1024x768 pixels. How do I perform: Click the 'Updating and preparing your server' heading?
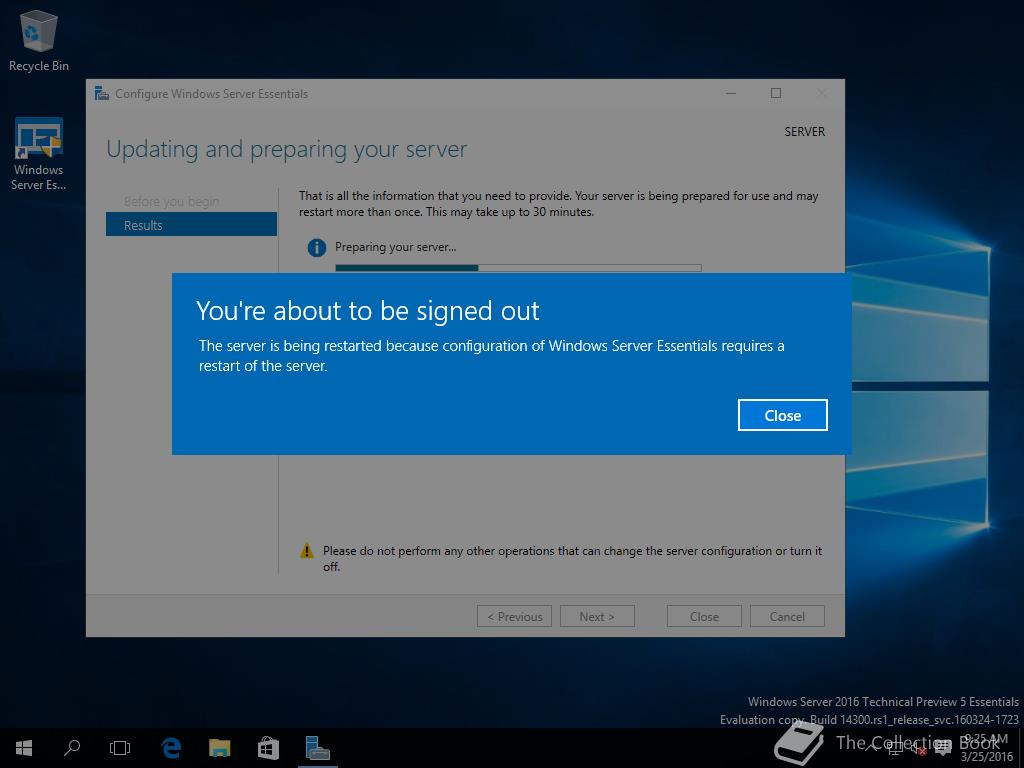[287, 150]
